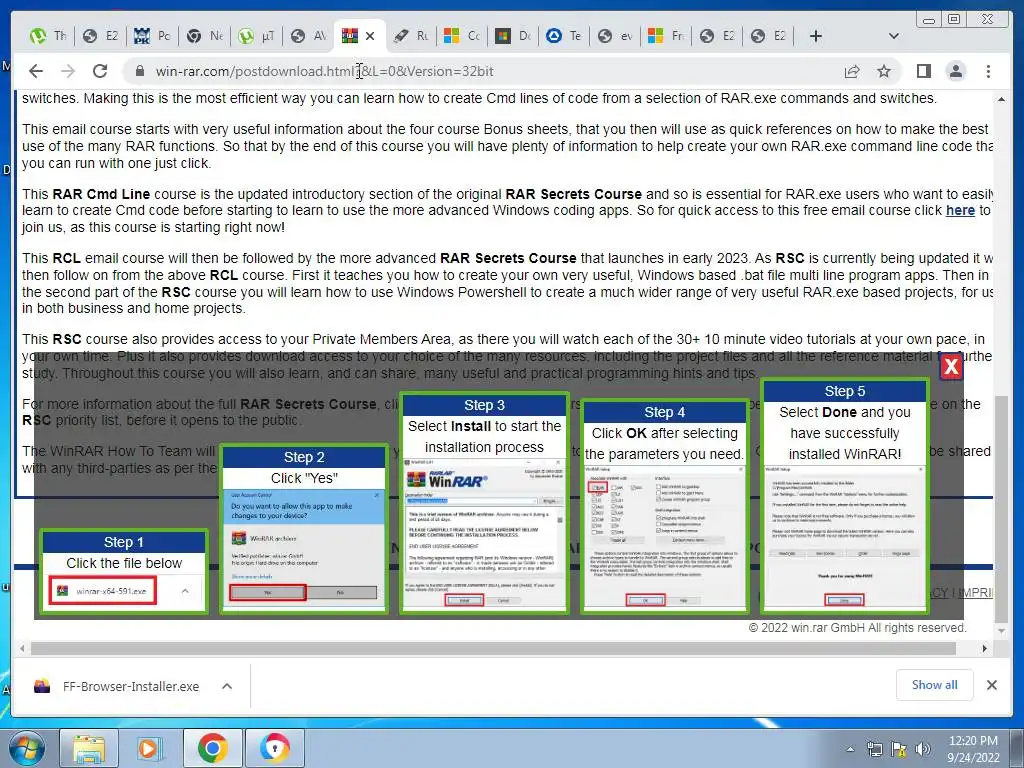
Task: Switch to the "ev" tab
Action: tap(616, 36)
